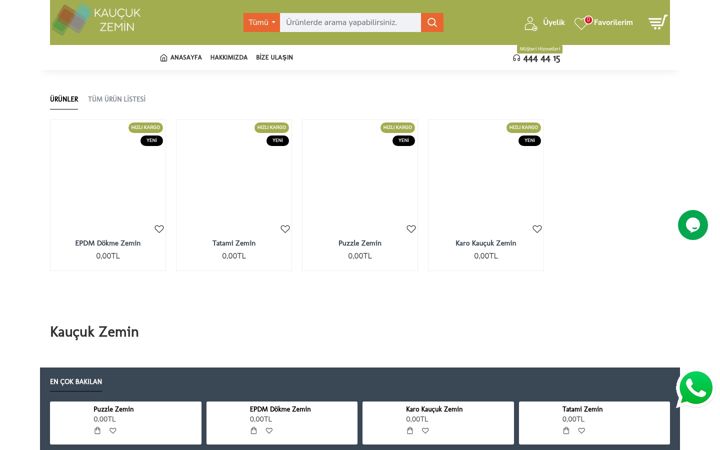Select the ÜRÜNLER tab
This screenshot has width=720, height=450.
click(64, 99)
